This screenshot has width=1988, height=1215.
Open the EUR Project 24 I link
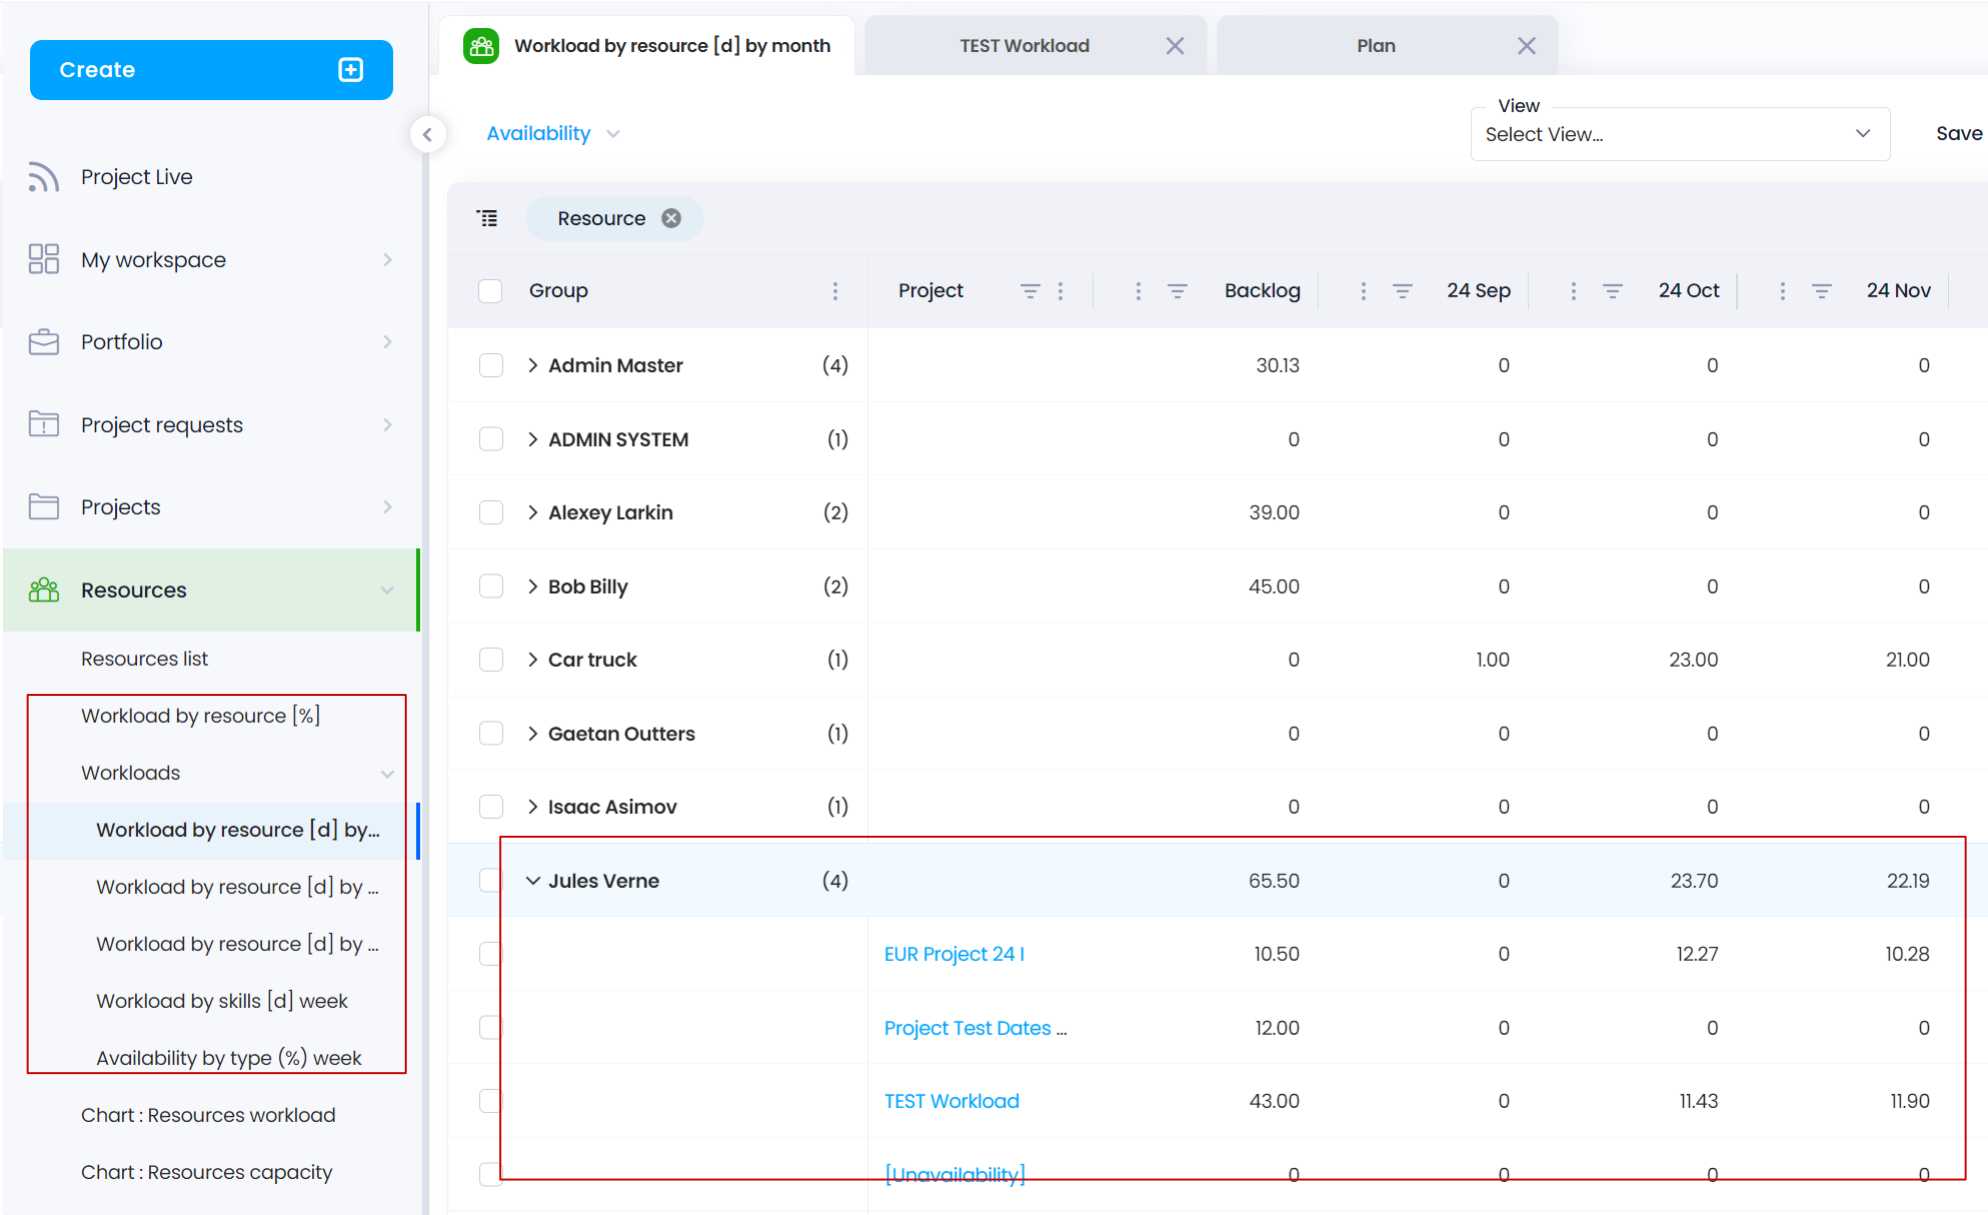[954, 954]
